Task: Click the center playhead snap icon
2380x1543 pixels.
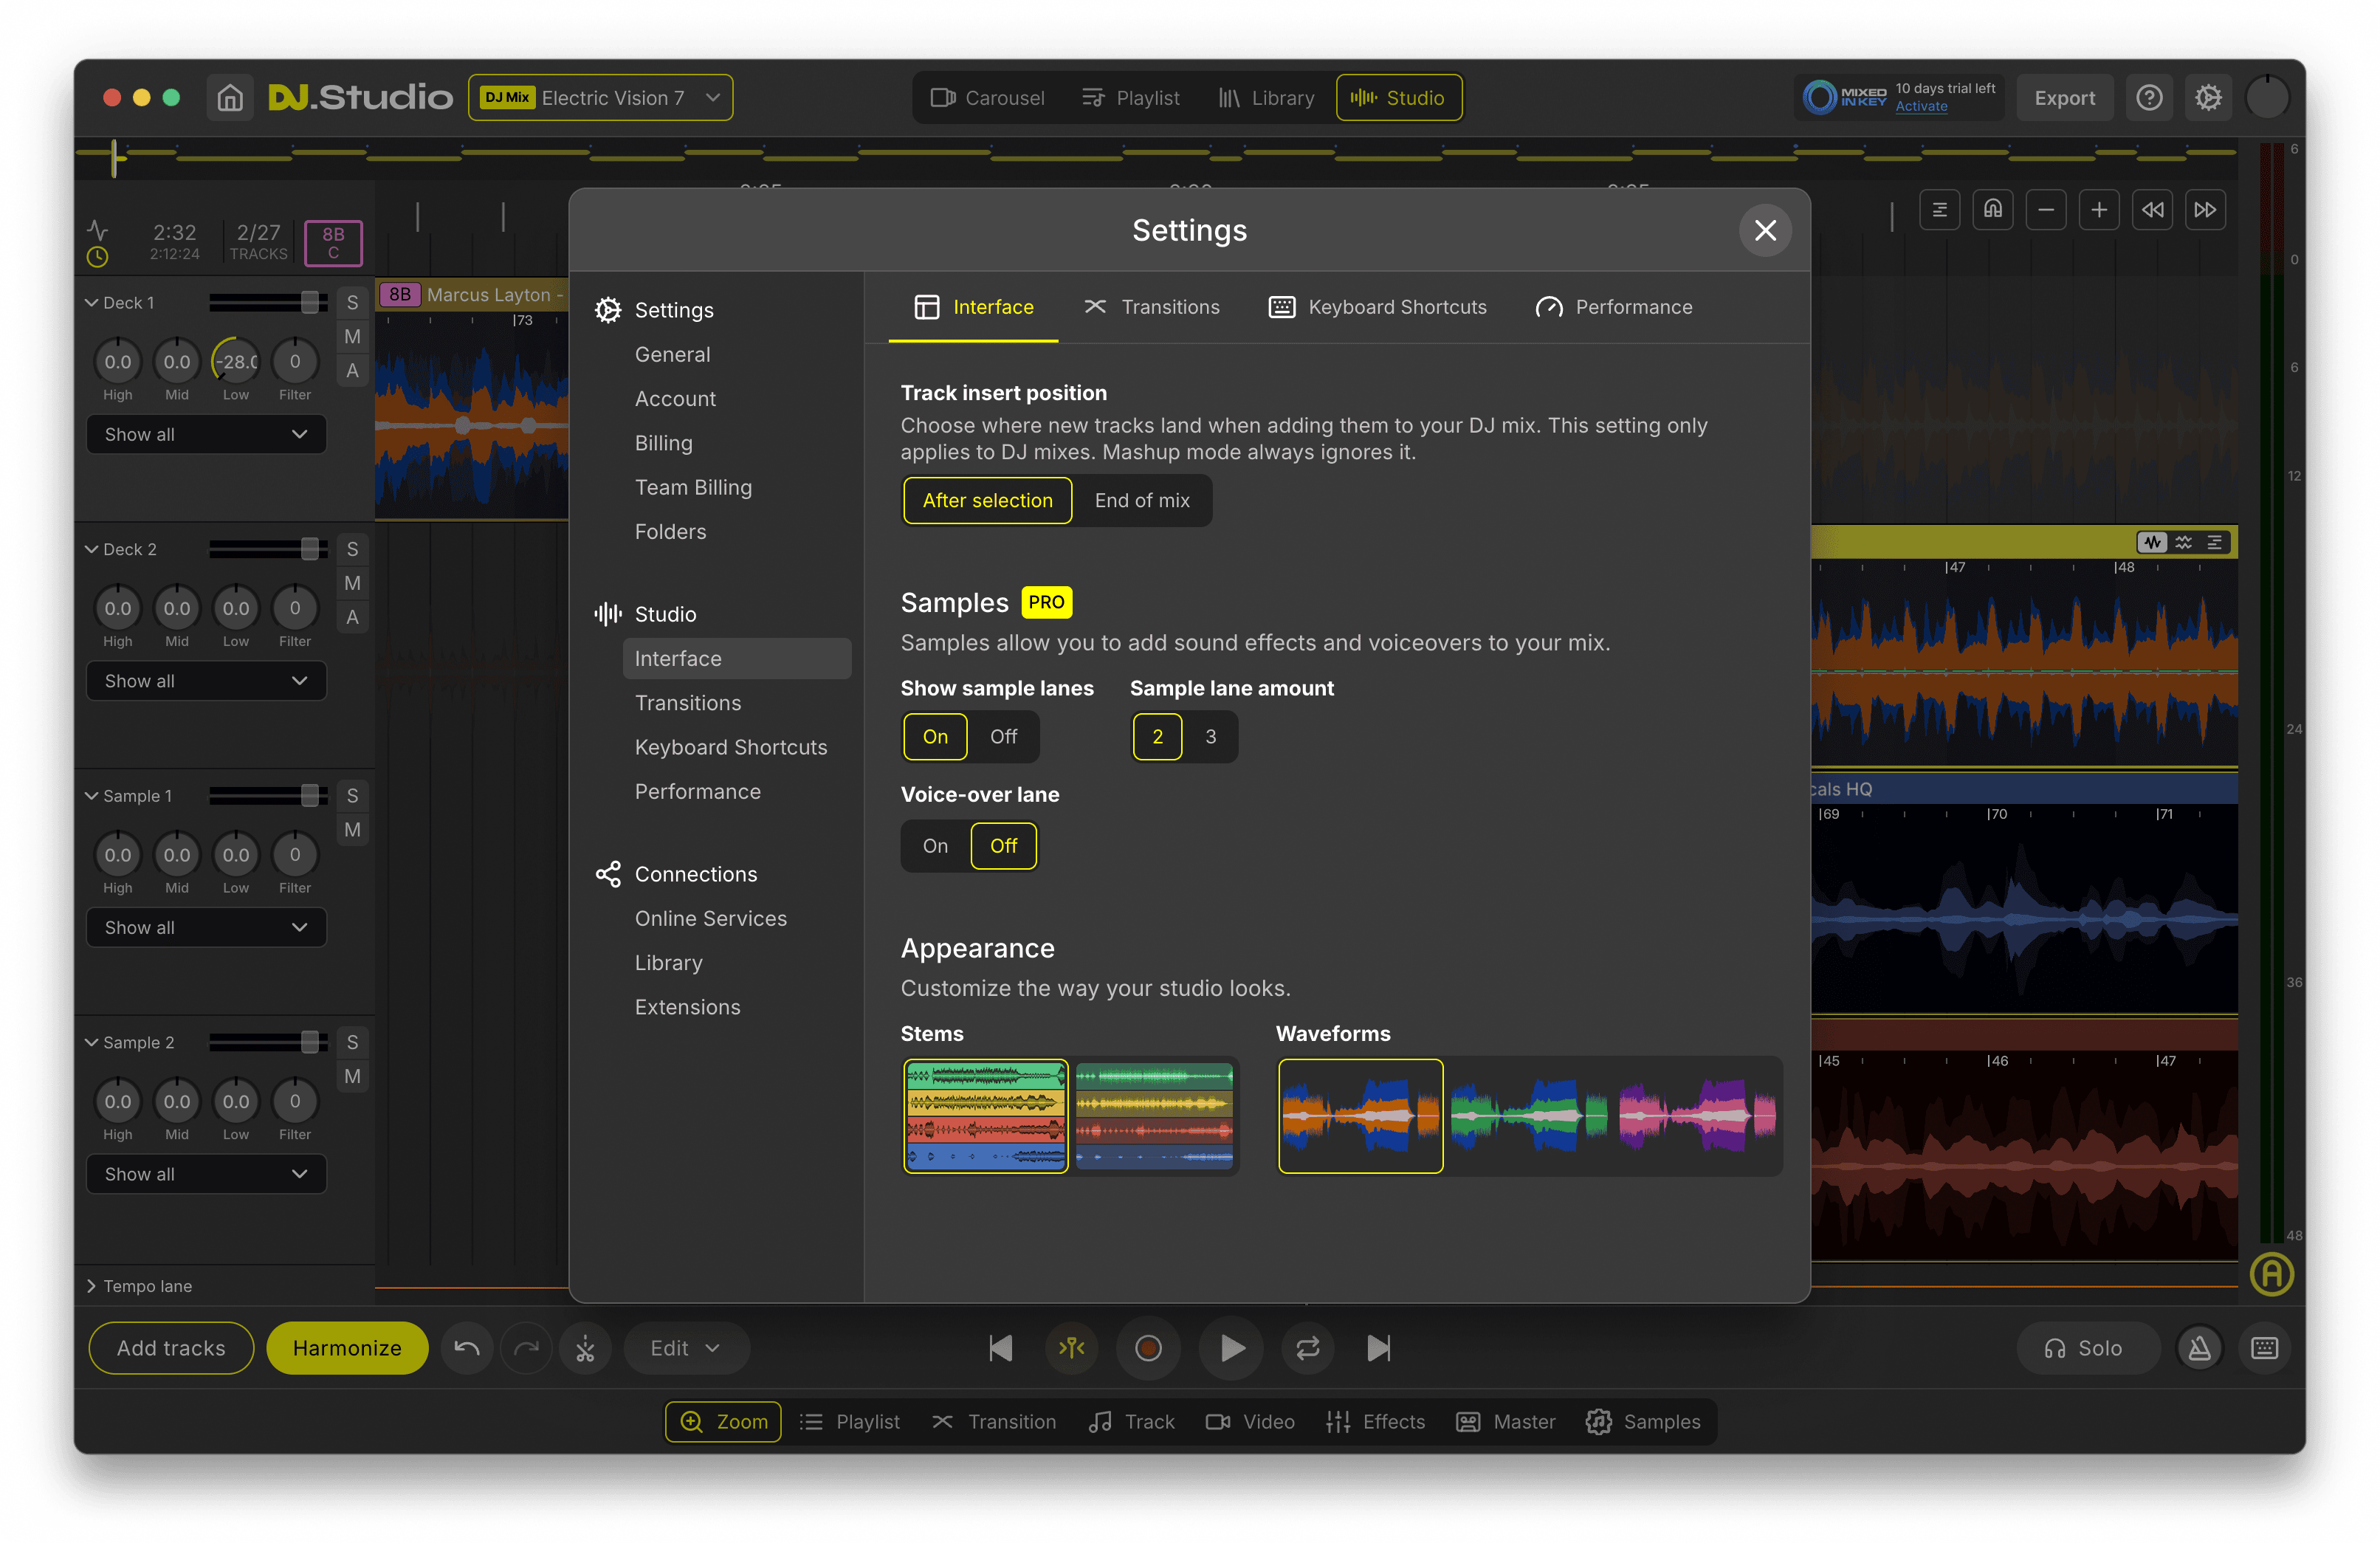Action: pyautogui.click(x=1071, y=1348)
